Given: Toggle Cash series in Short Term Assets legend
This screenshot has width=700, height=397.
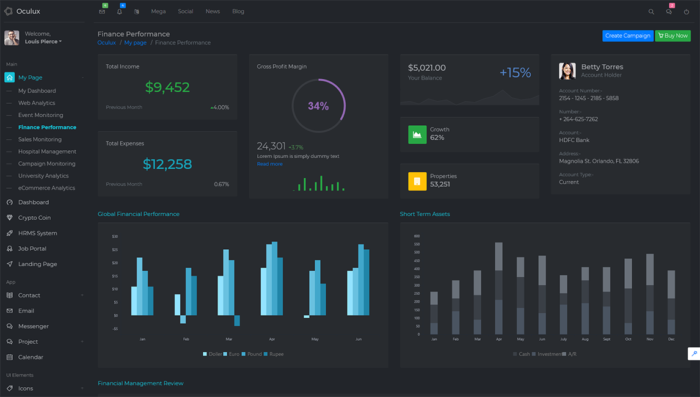Looking at the screenshot, I should [521, 354].
